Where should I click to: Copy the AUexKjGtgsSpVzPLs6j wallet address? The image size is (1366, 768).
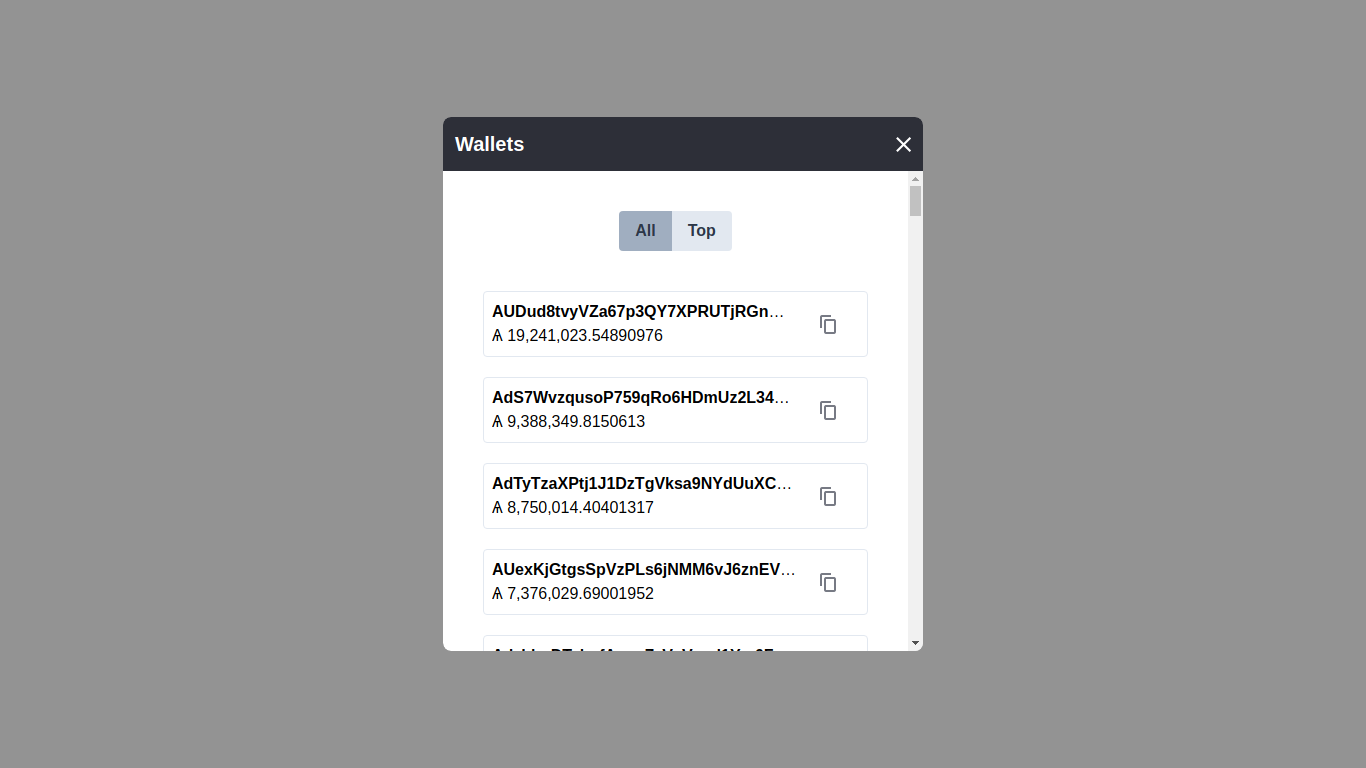828,582
